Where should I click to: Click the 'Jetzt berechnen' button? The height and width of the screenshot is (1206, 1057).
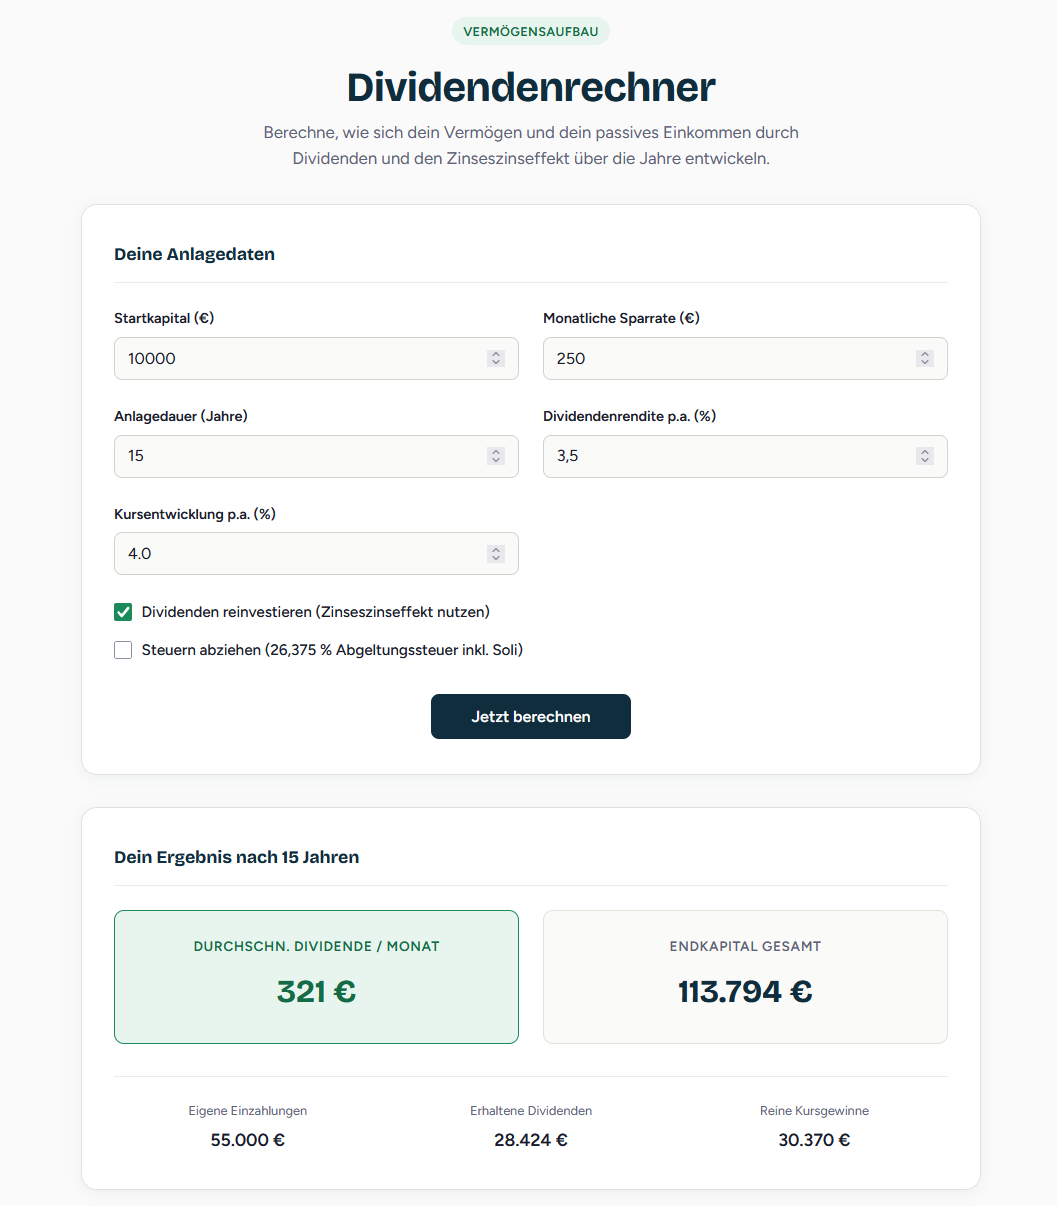point(530,716)
